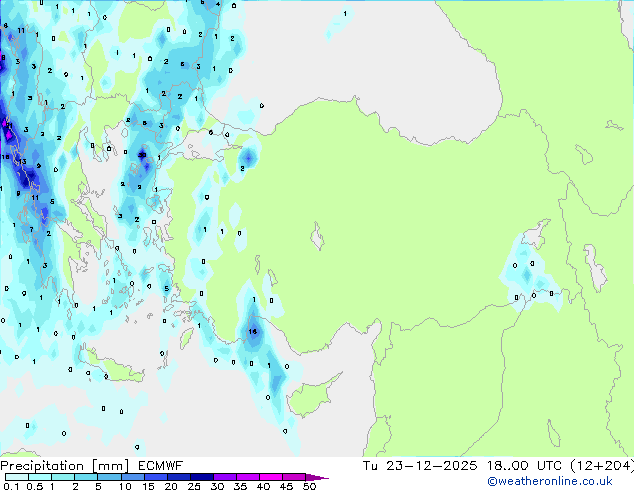
Task: Click the 0.5–1 mm legend swatch
Action: 40,477
